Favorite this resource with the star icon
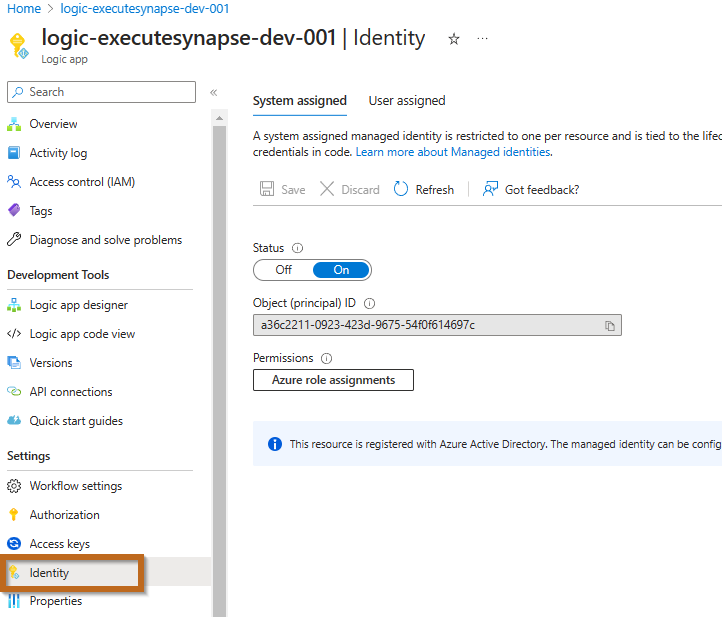Viewport: 722px width, 617px height. pos(454,39)
